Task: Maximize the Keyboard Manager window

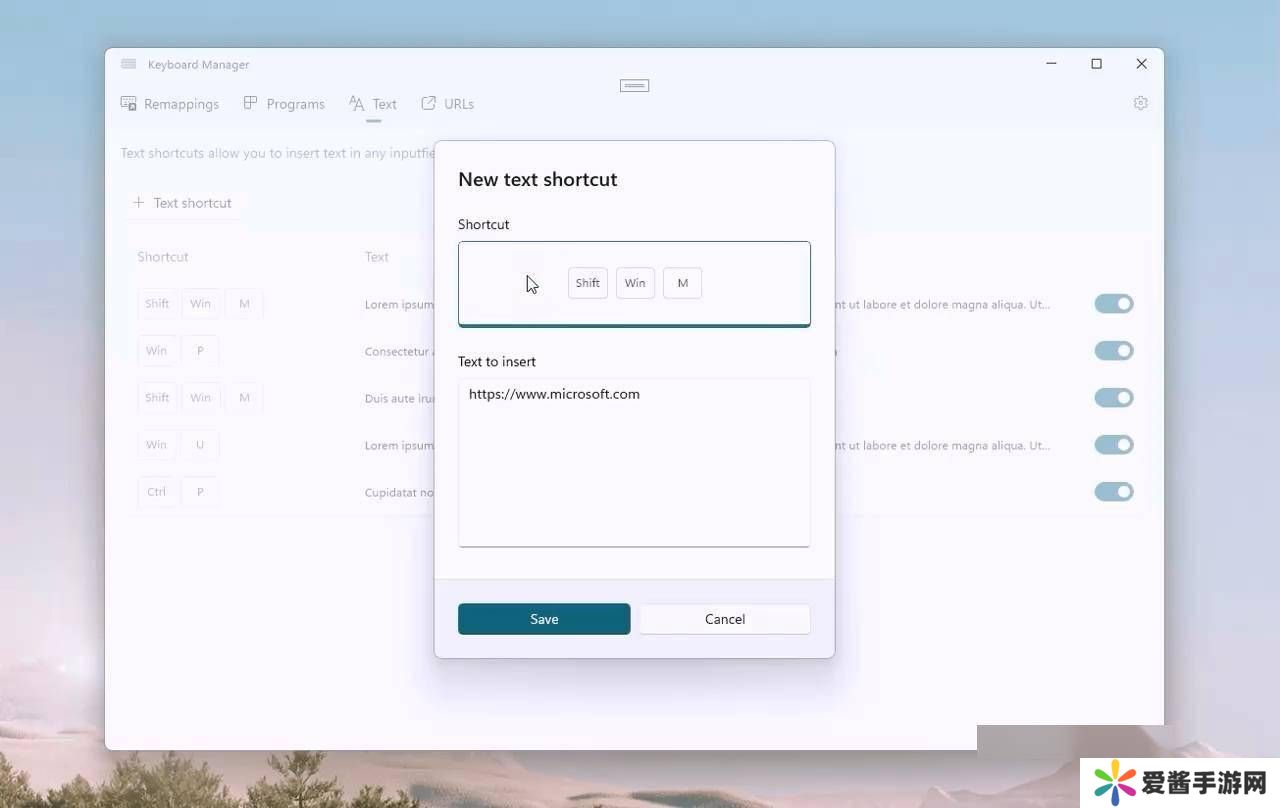Action: coord(1096,64)
